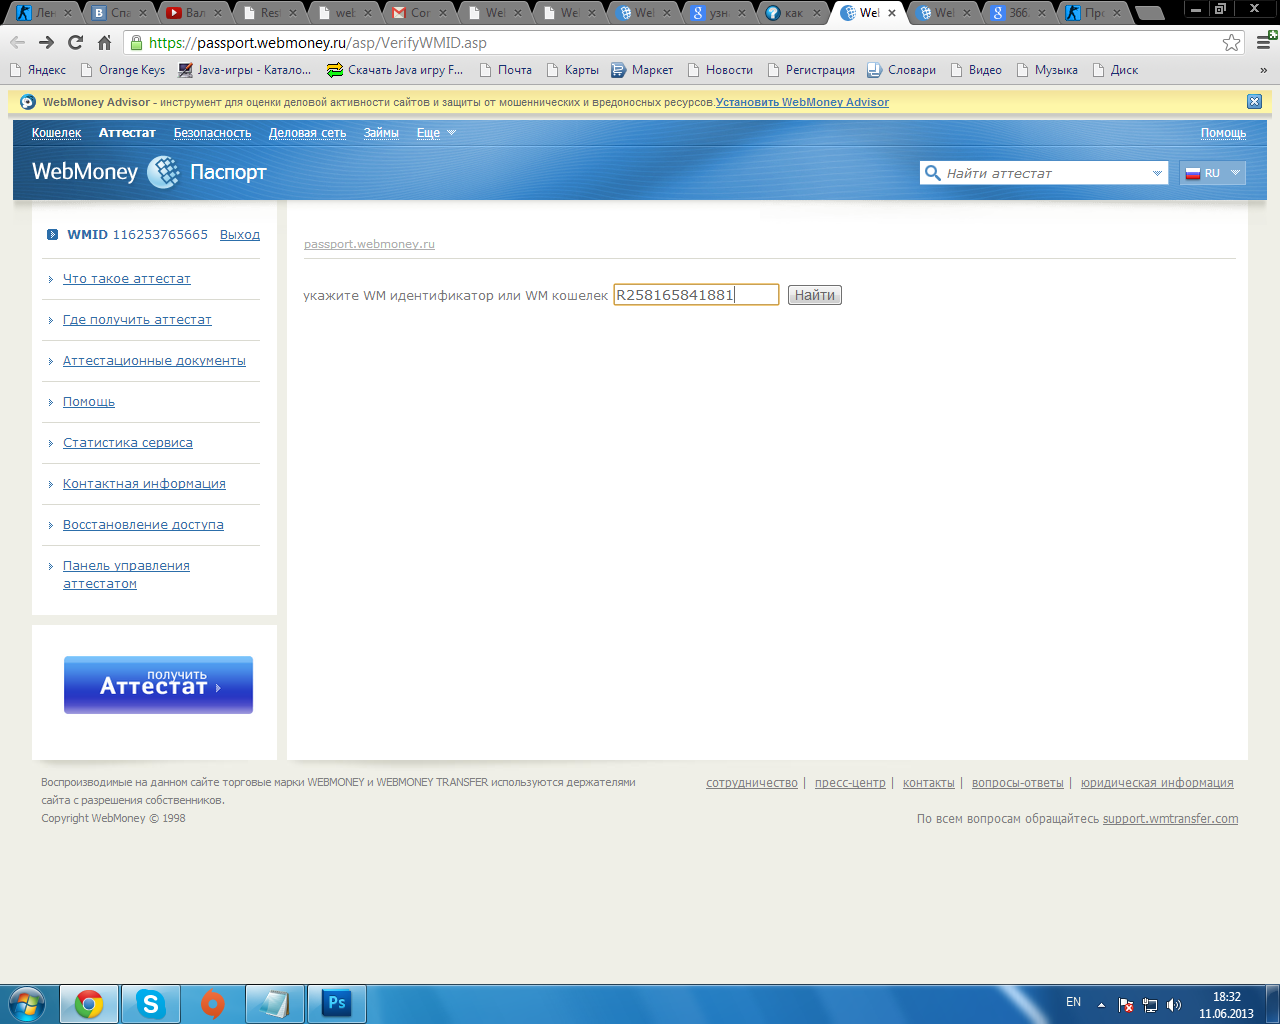Screen dimensions: 1280x1024
Task: Open the сотрудничество footer link
Action: pyautogui.click(x=752, y=783)
